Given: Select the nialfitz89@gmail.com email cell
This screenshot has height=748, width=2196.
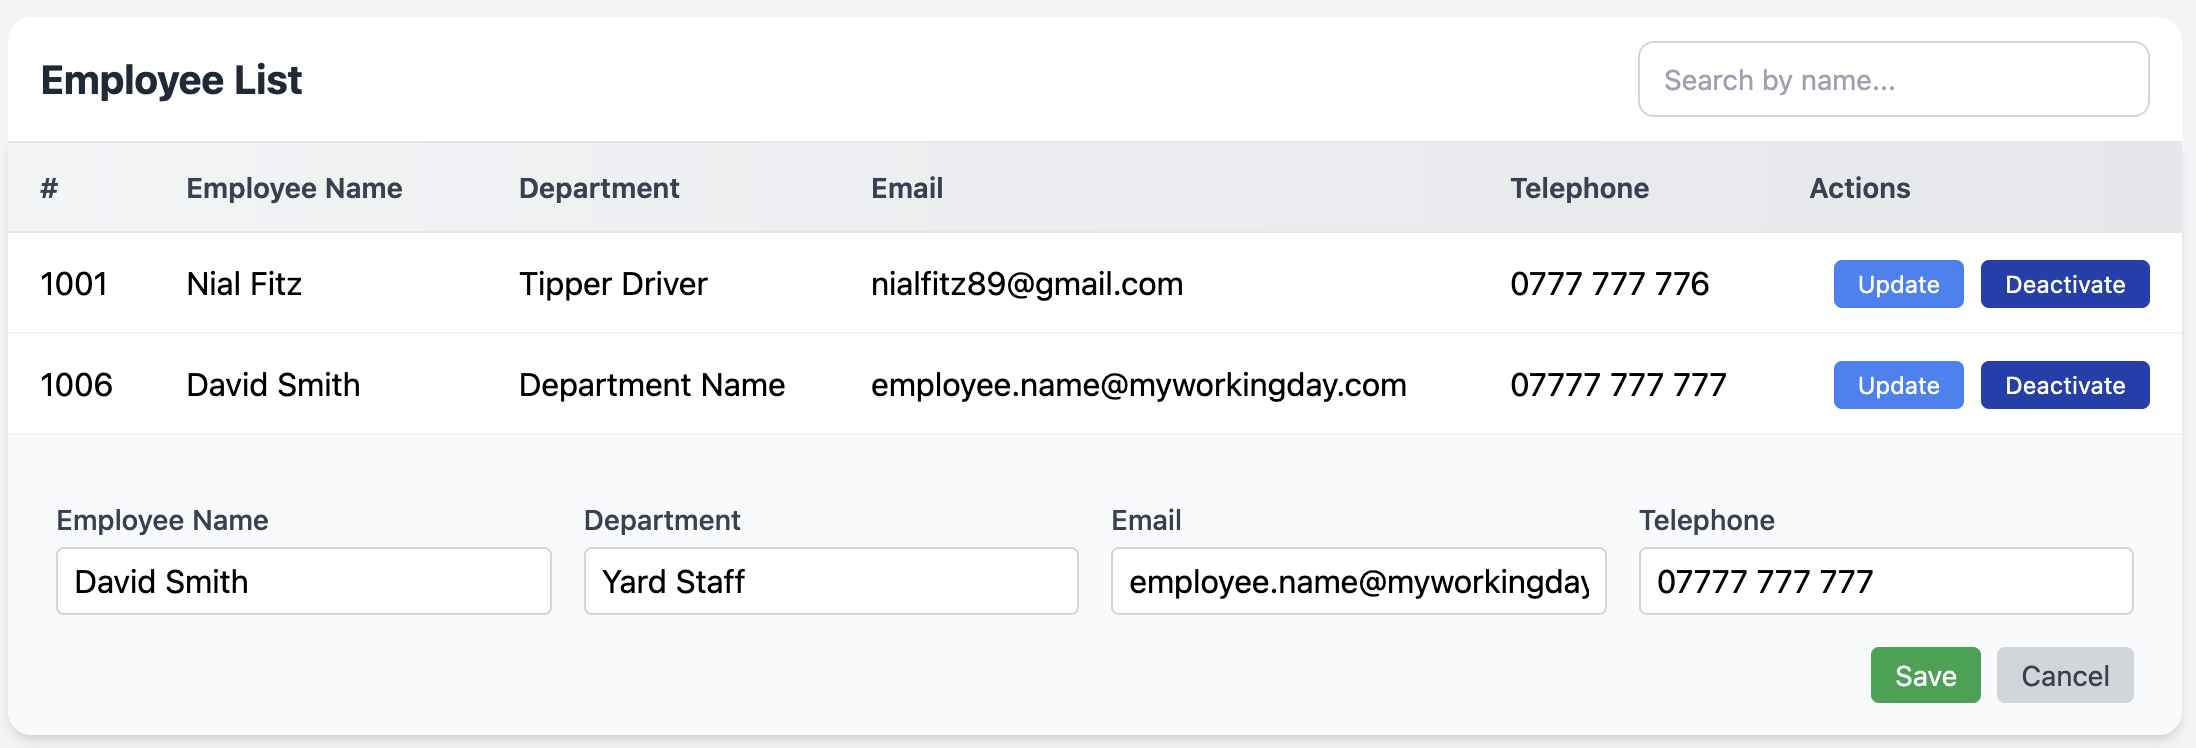Looking at the screenshot, I should pyautogui.click(x=1026, y=285).
